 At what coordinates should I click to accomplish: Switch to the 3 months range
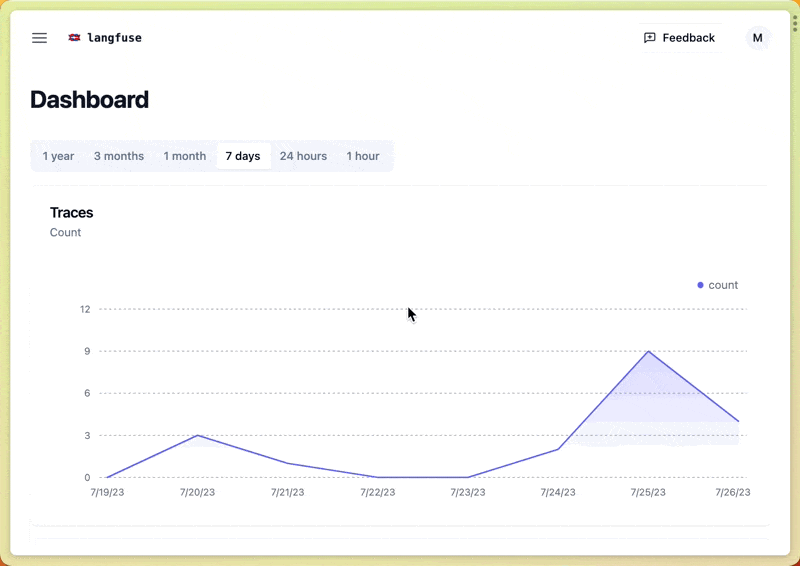pos(119,156)
